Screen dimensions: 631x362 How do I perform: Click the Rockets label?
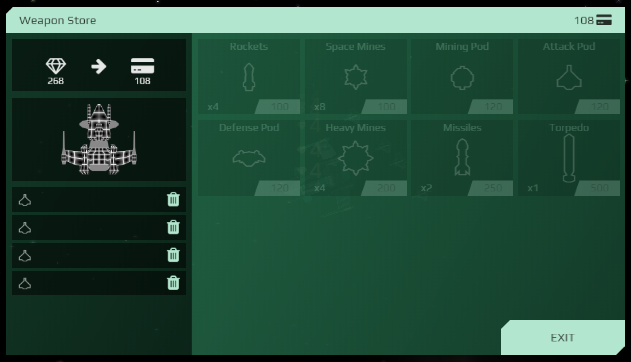coord(249,47)
